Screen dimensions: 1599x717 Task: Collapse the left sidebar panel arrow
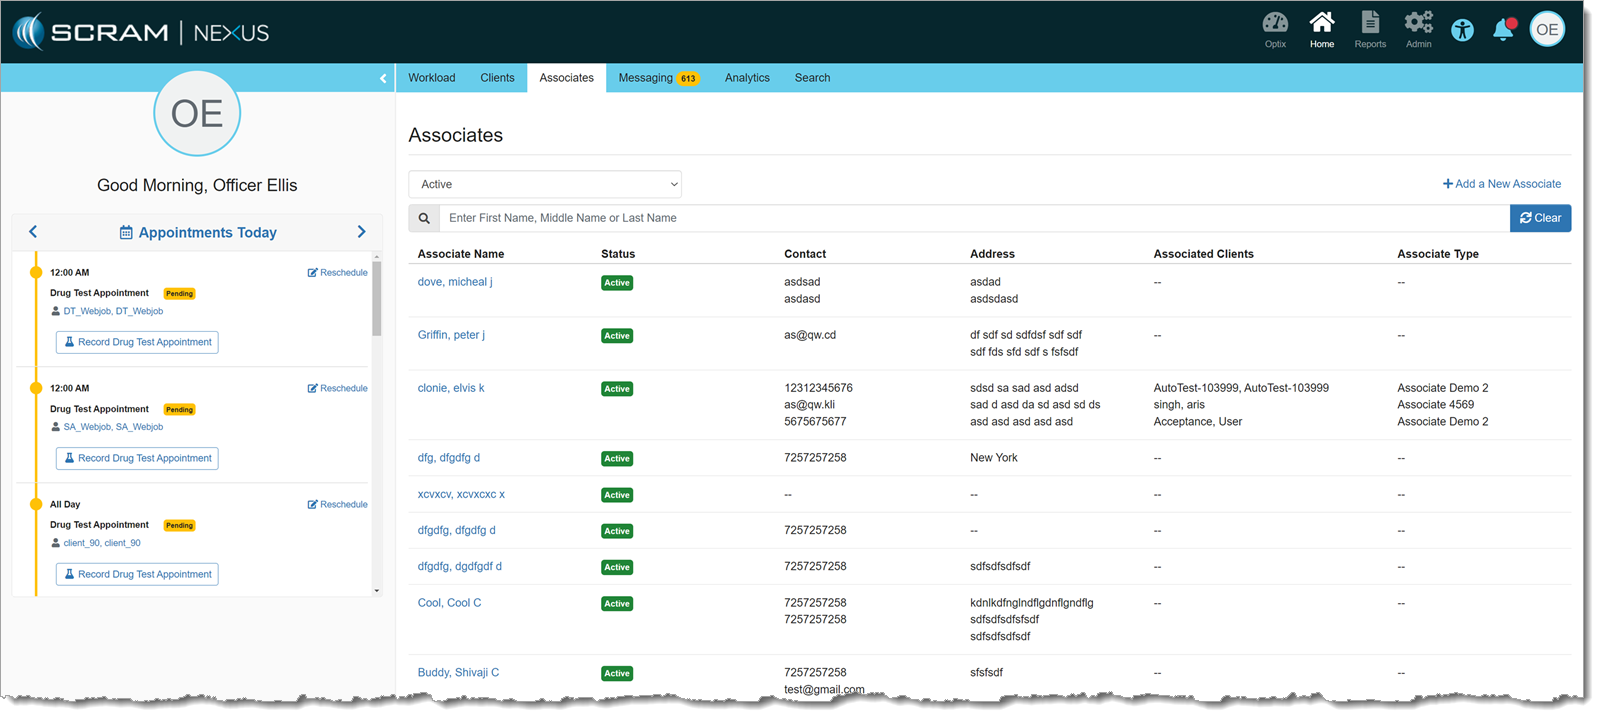(x=383, y=78)
